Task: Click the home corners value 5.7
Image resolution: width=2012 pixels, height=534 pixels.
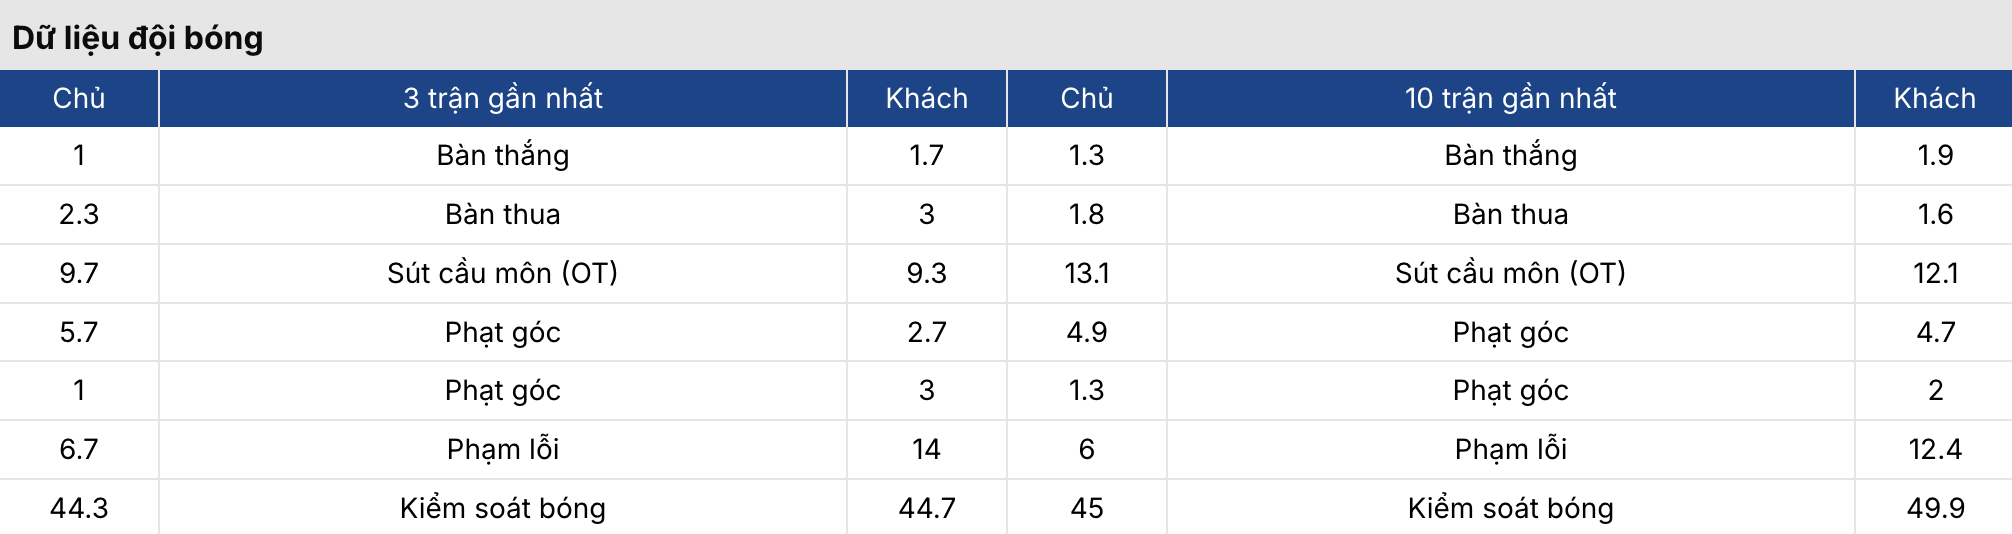Action: point(79,332)
